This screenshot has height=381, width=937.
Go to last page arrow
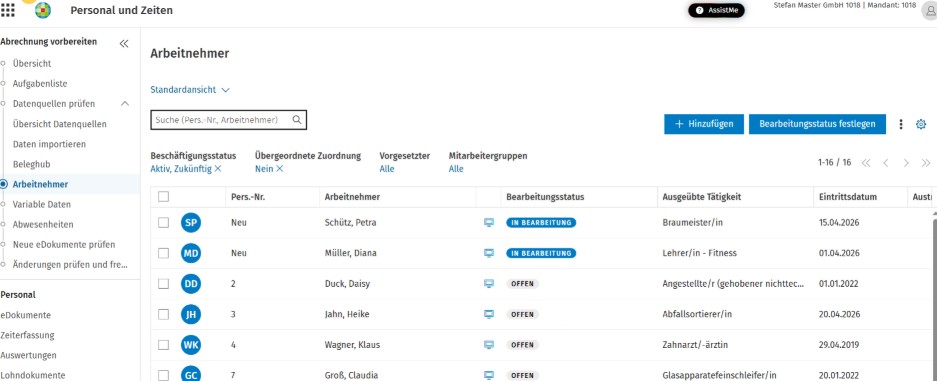coord(926,163)
